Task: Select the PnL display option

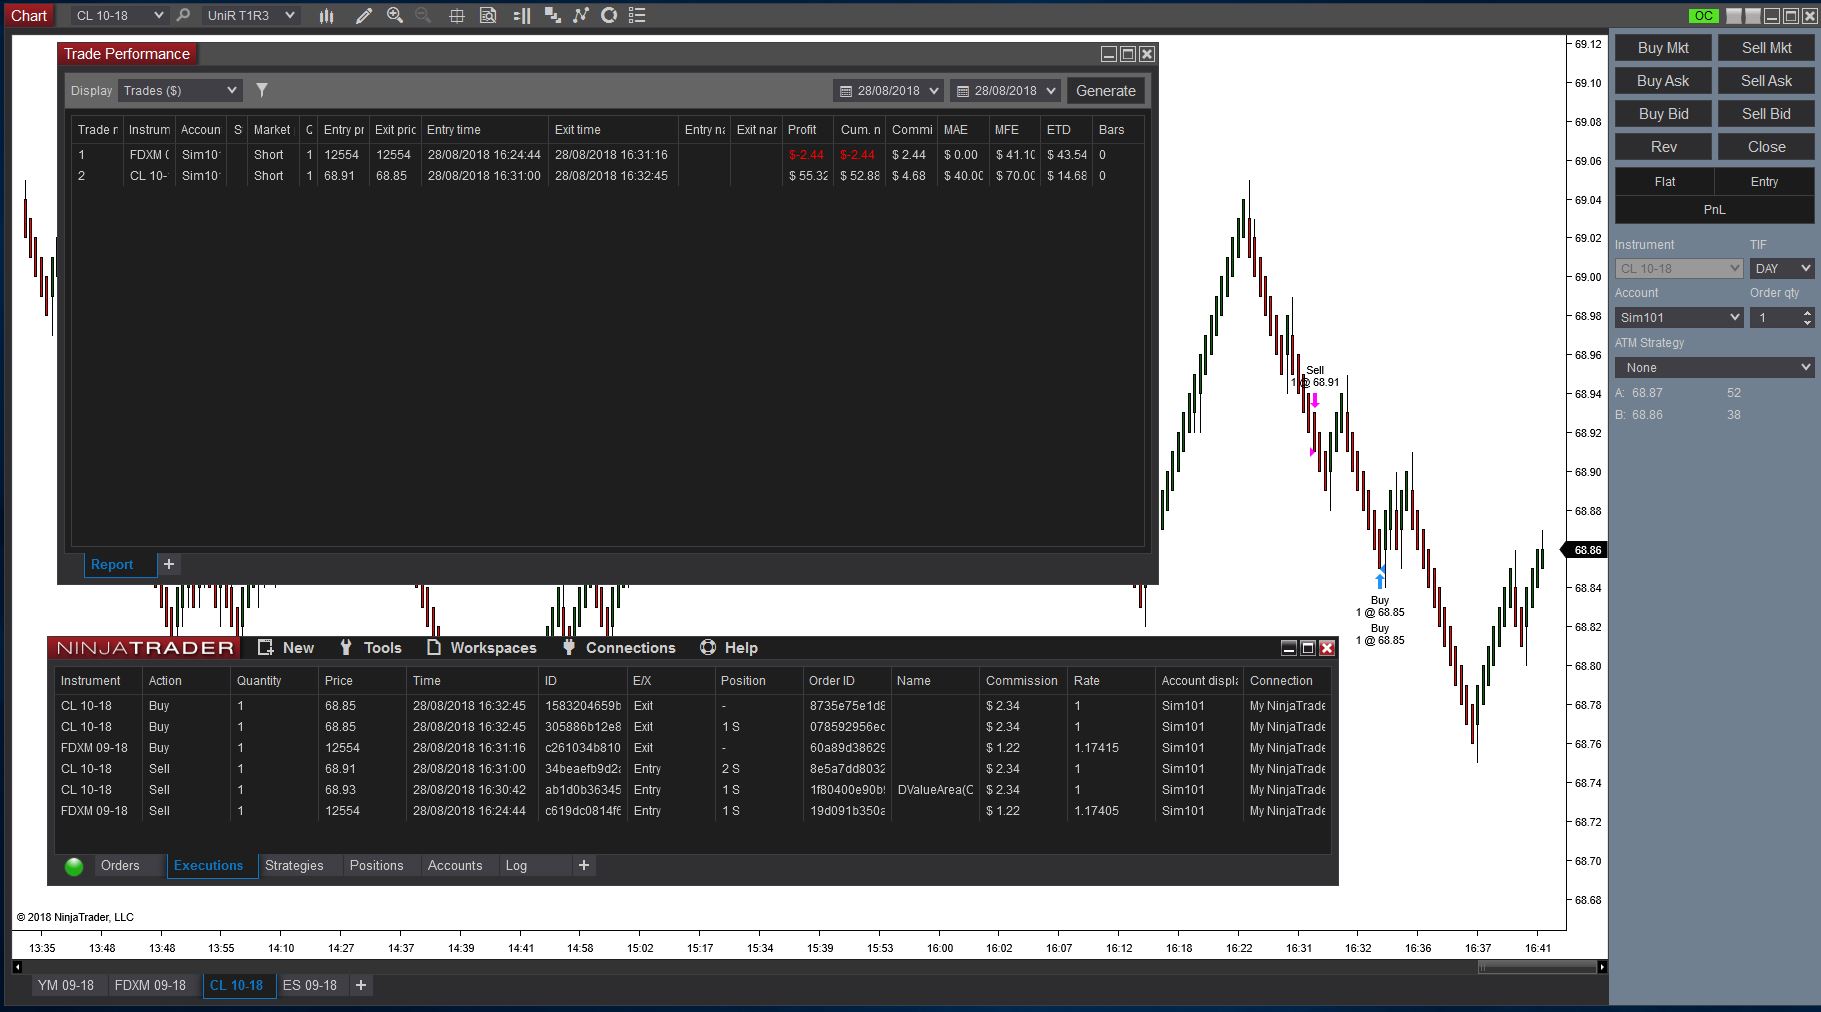Action: coord(1715,210)
